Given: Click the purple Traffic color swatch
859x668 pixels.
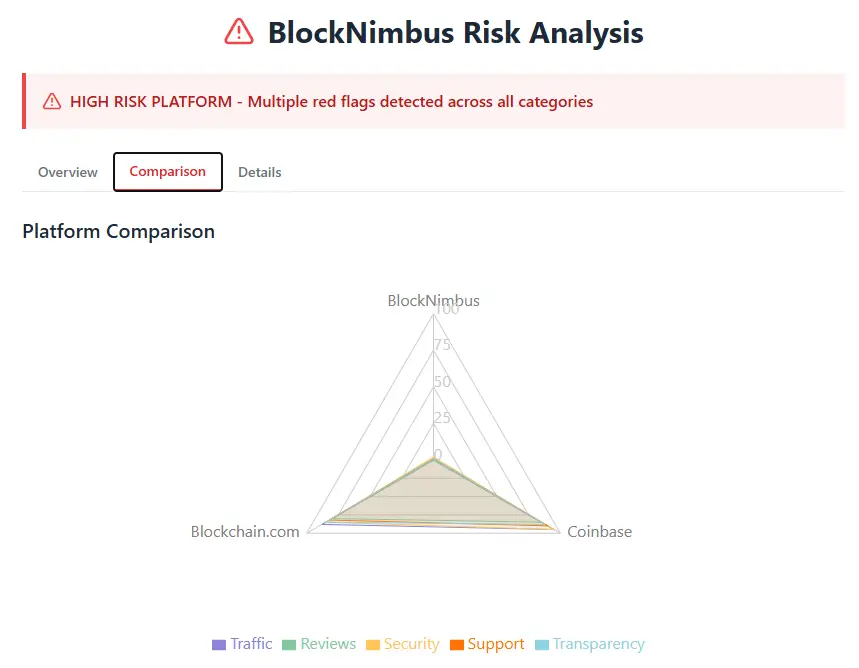Looking at the screenshot, I should pyautogui.click(x=217, y=644).
